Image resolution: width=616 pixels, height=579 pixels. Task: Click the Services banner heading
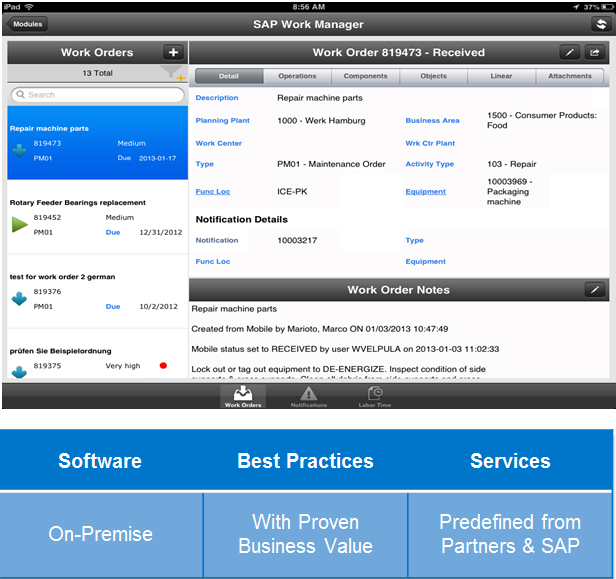pyautogui.click(x=510, y=461)
